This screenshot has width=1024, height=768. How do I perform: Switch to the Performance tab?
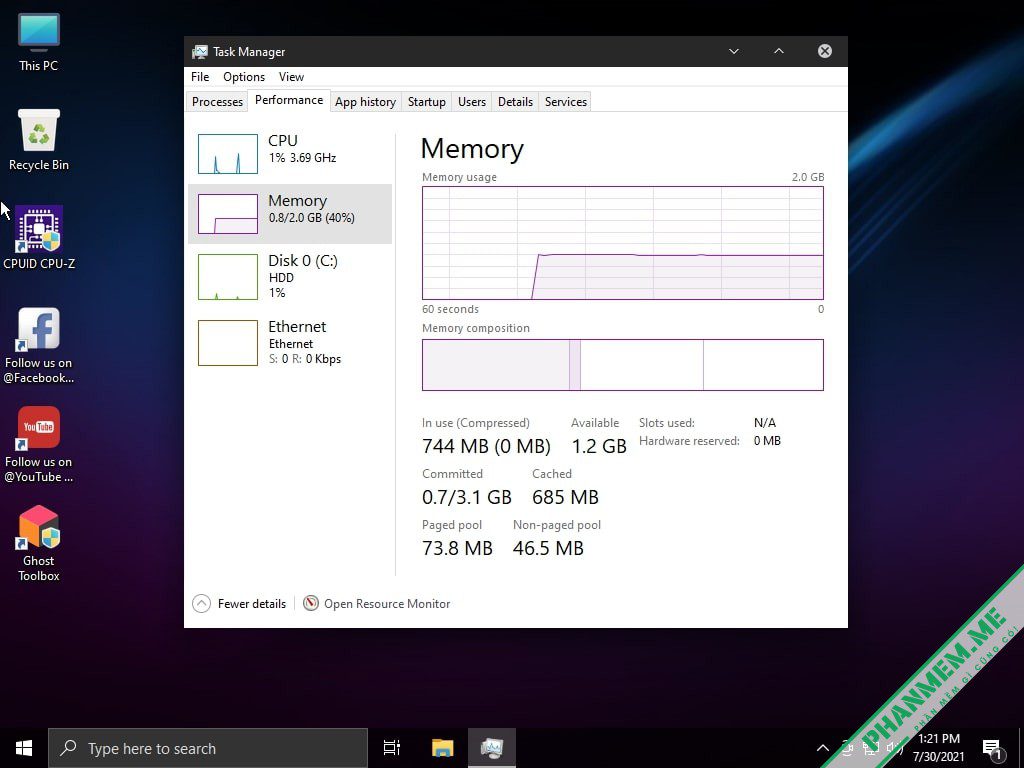[x=289, y=100]
